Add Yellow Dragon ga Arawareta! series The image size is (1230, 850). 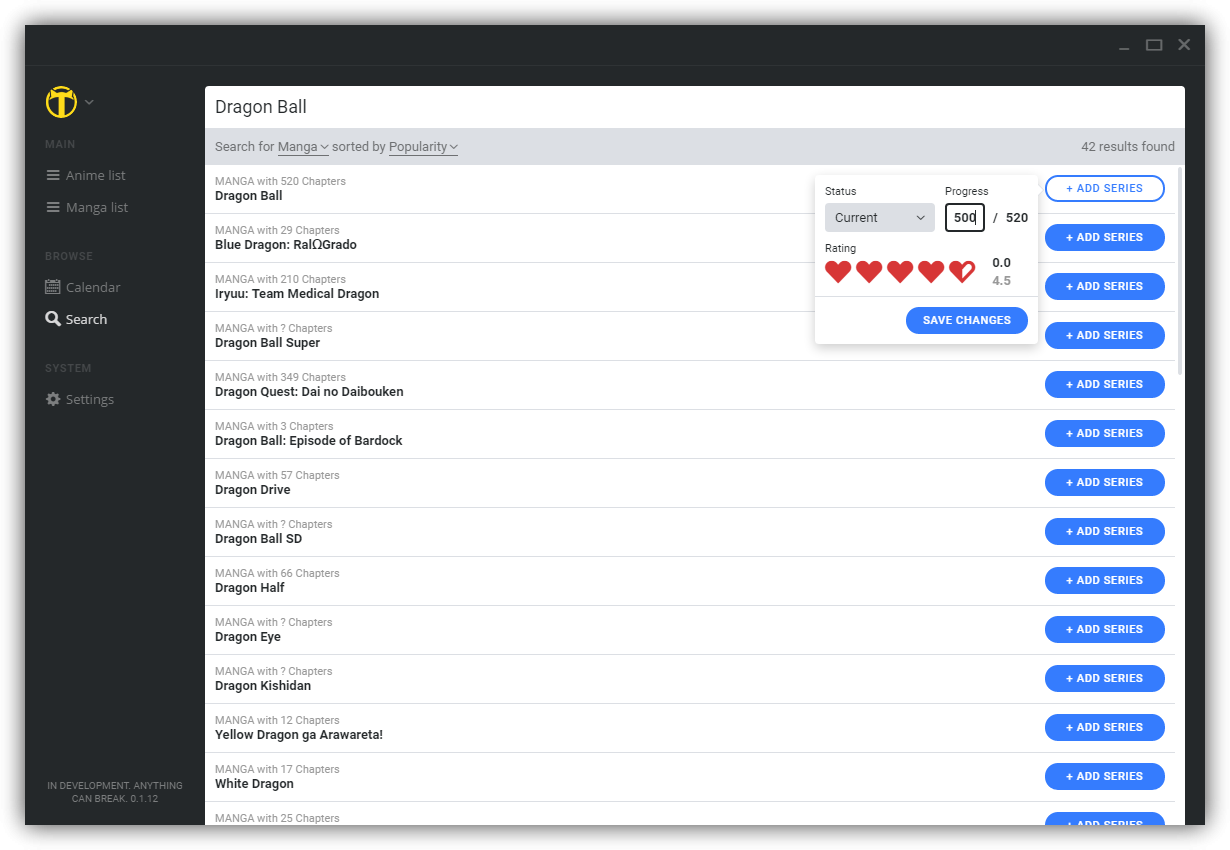(x=1105, y=727)
